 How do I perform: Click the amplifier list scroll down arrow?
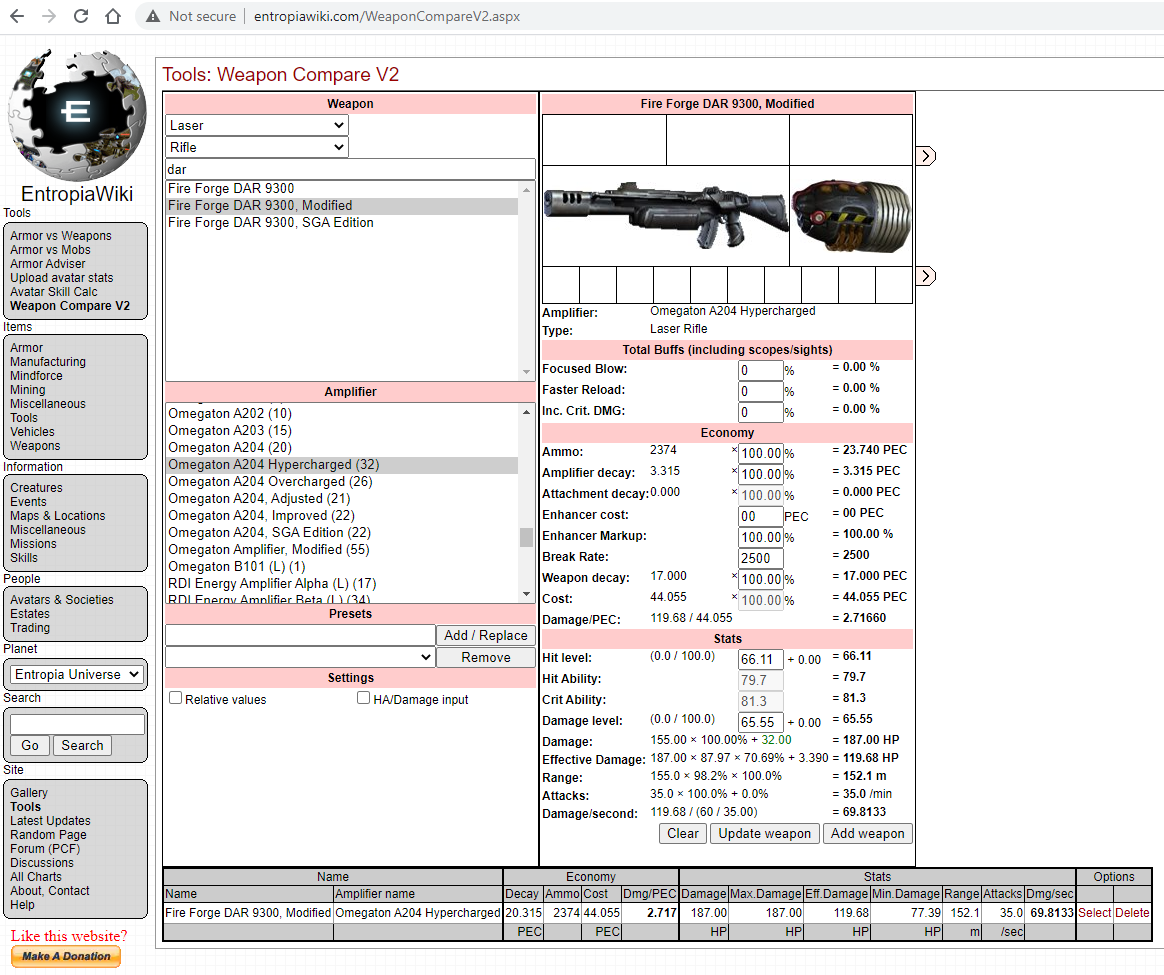(526, 594)
